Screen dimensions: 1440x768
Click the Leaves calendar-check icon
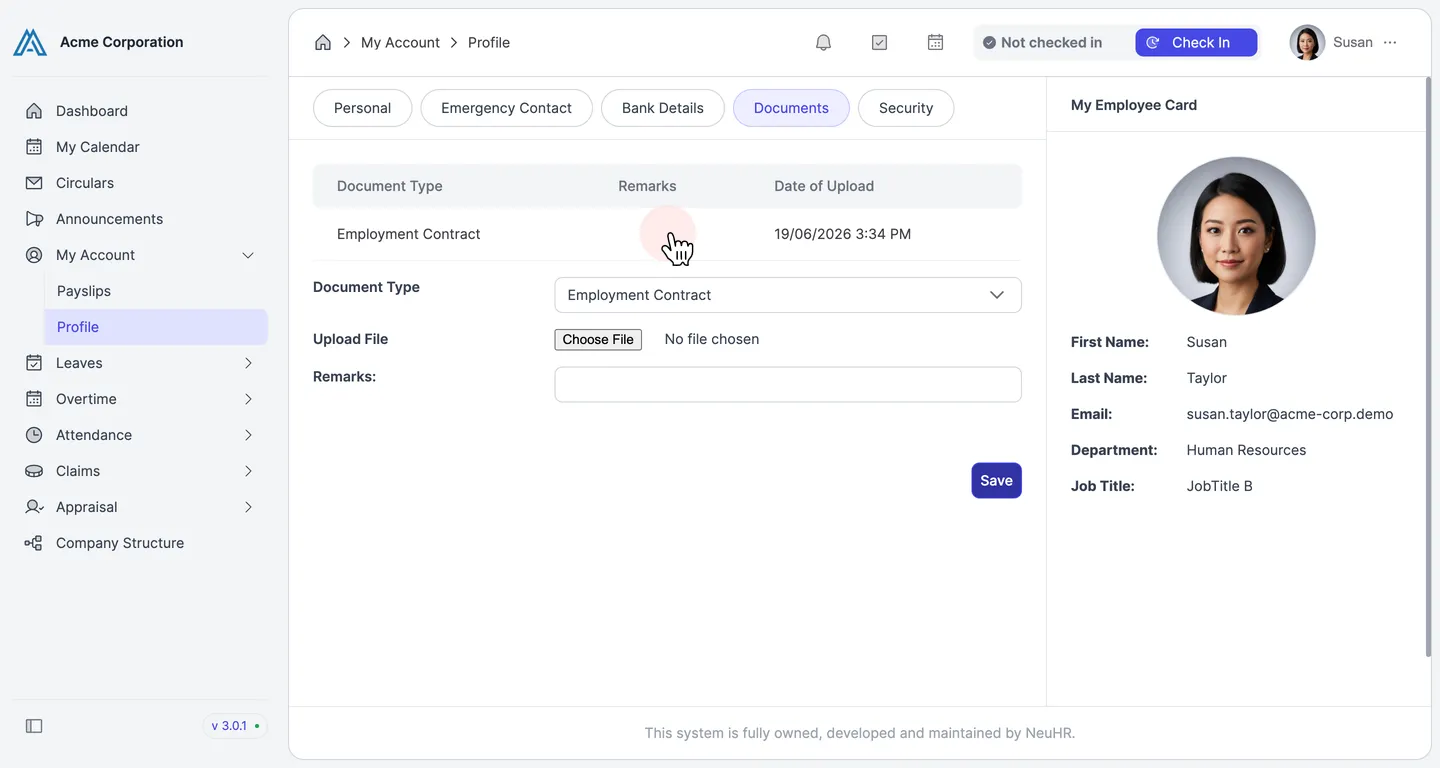pos(34,363)
